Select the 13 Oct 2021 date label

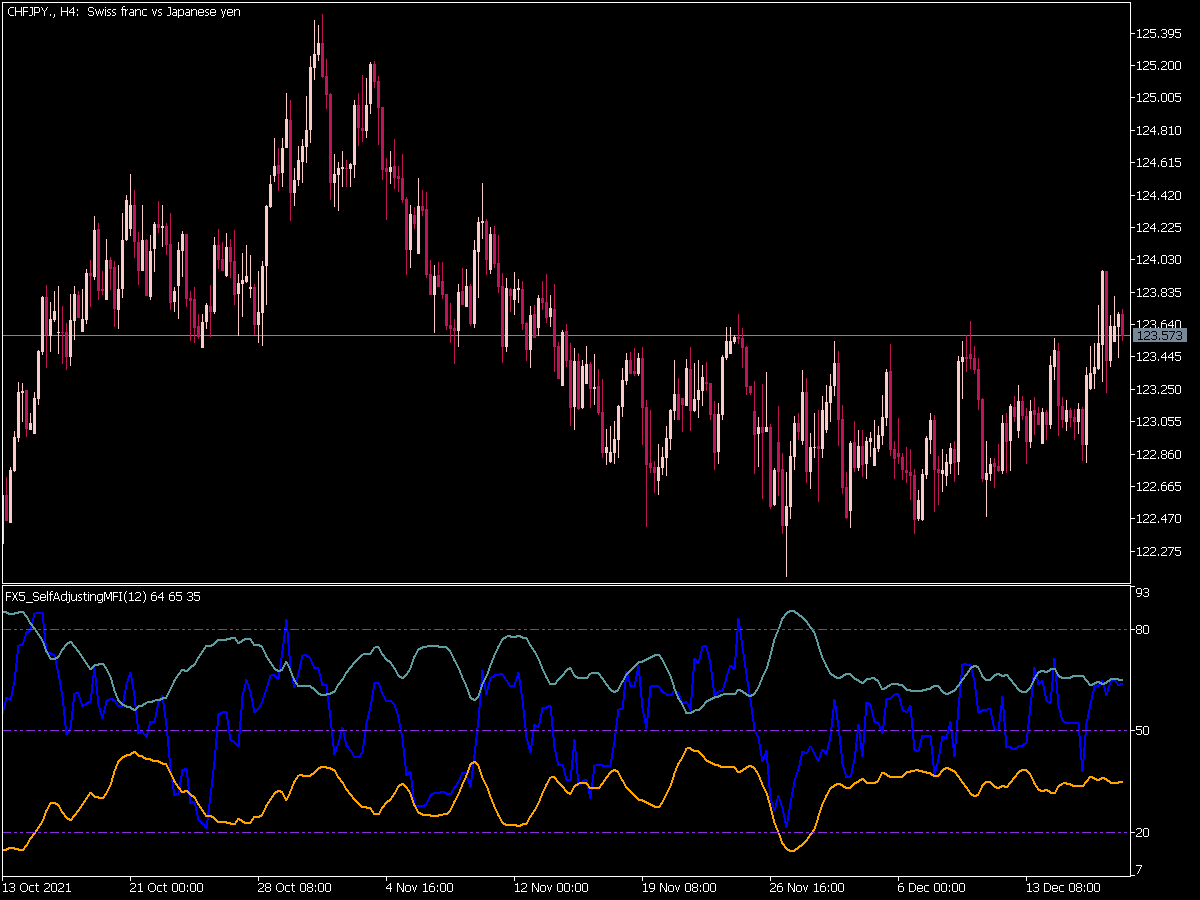pyautogui.click(x=37, y=887)
